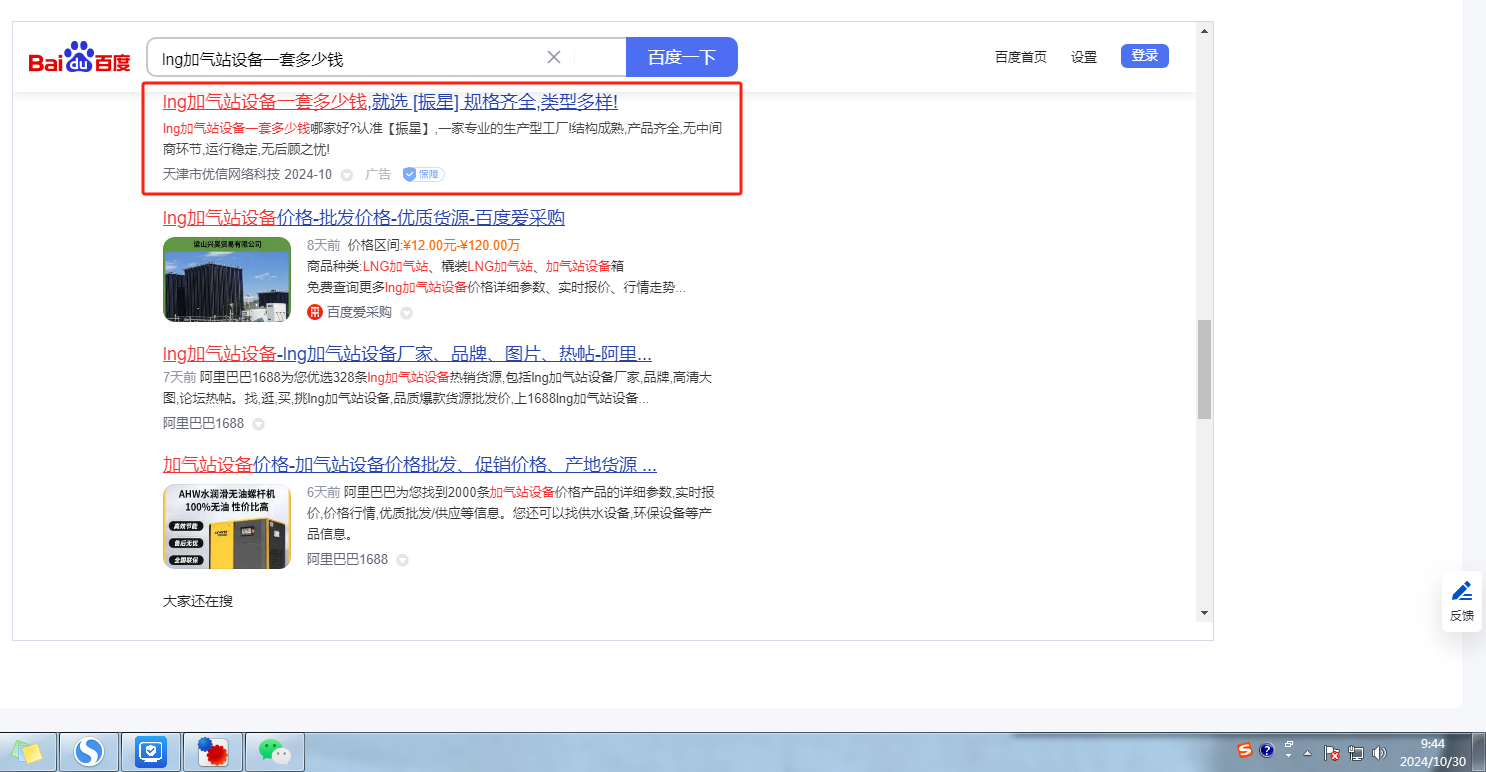Click the 百度一下 search button
Viewport: 1486px width, 772px height.
tap(682, 57)
